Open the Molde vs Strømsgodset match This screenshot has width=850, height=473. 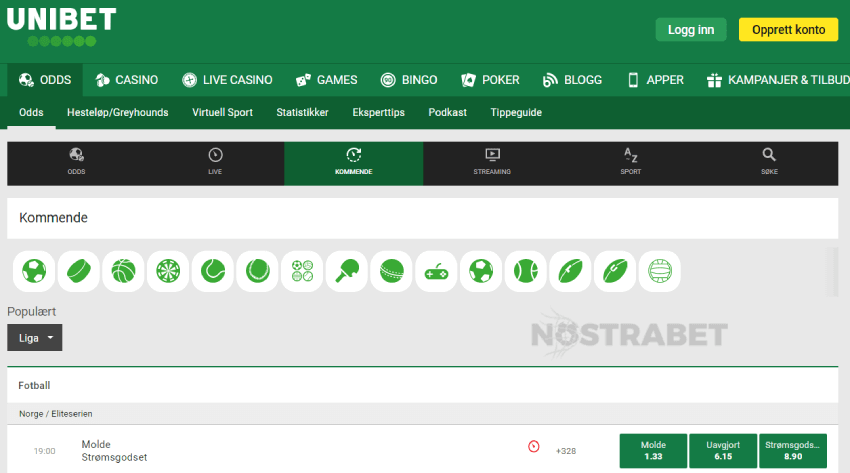[114, 451]
